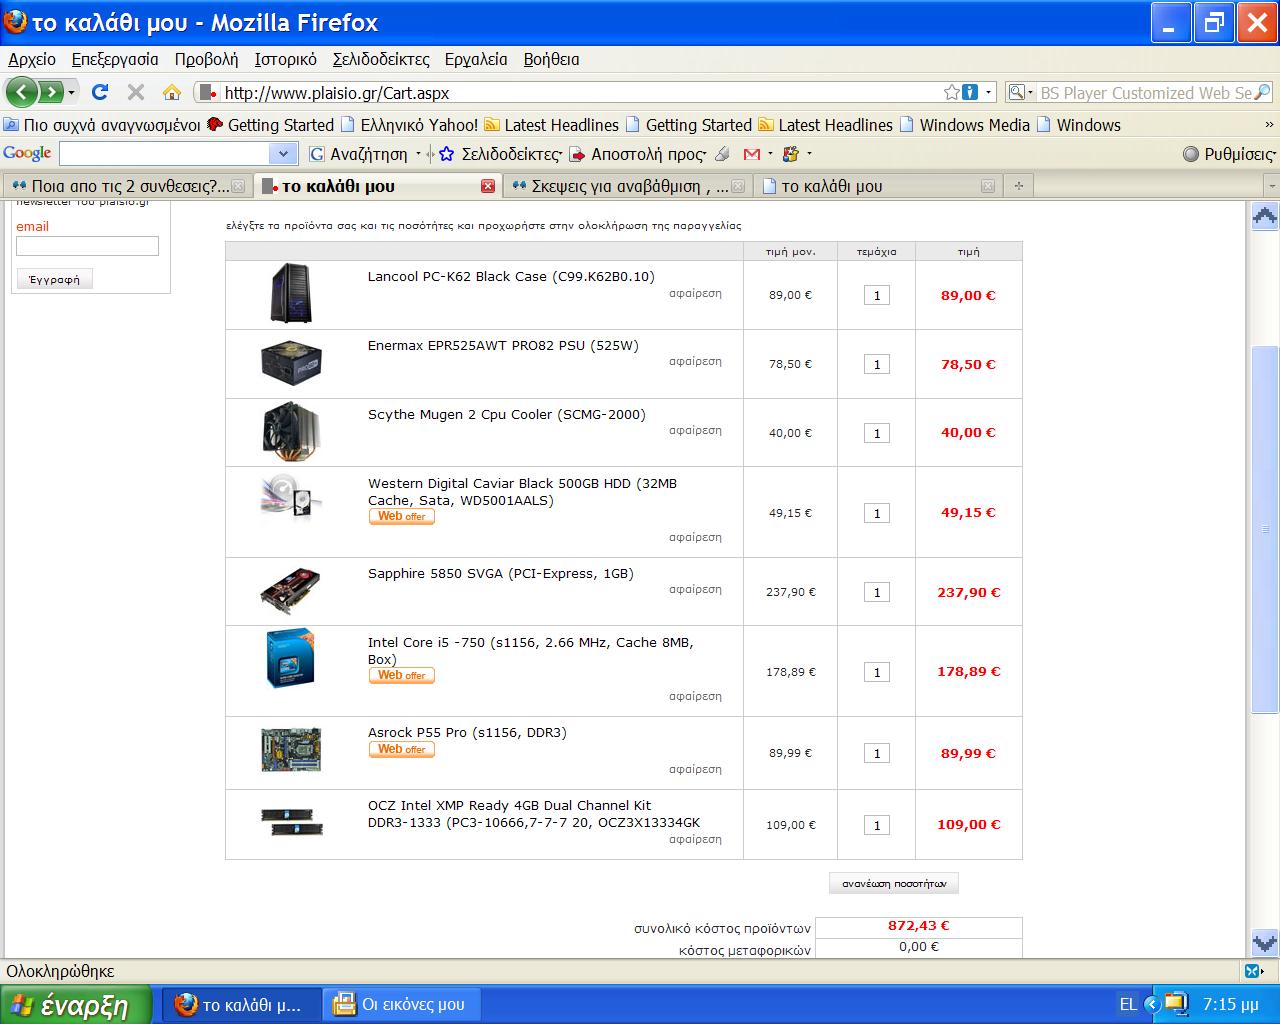Open the Gmail icon in Google toolbar
1280x1024 pixels.
point(751,154)
